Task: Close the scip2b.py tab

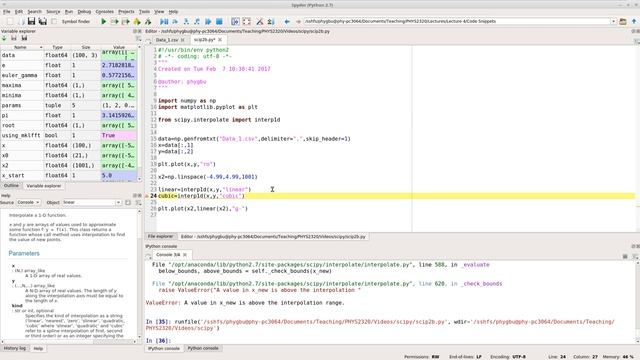Action: pos(220,40)
